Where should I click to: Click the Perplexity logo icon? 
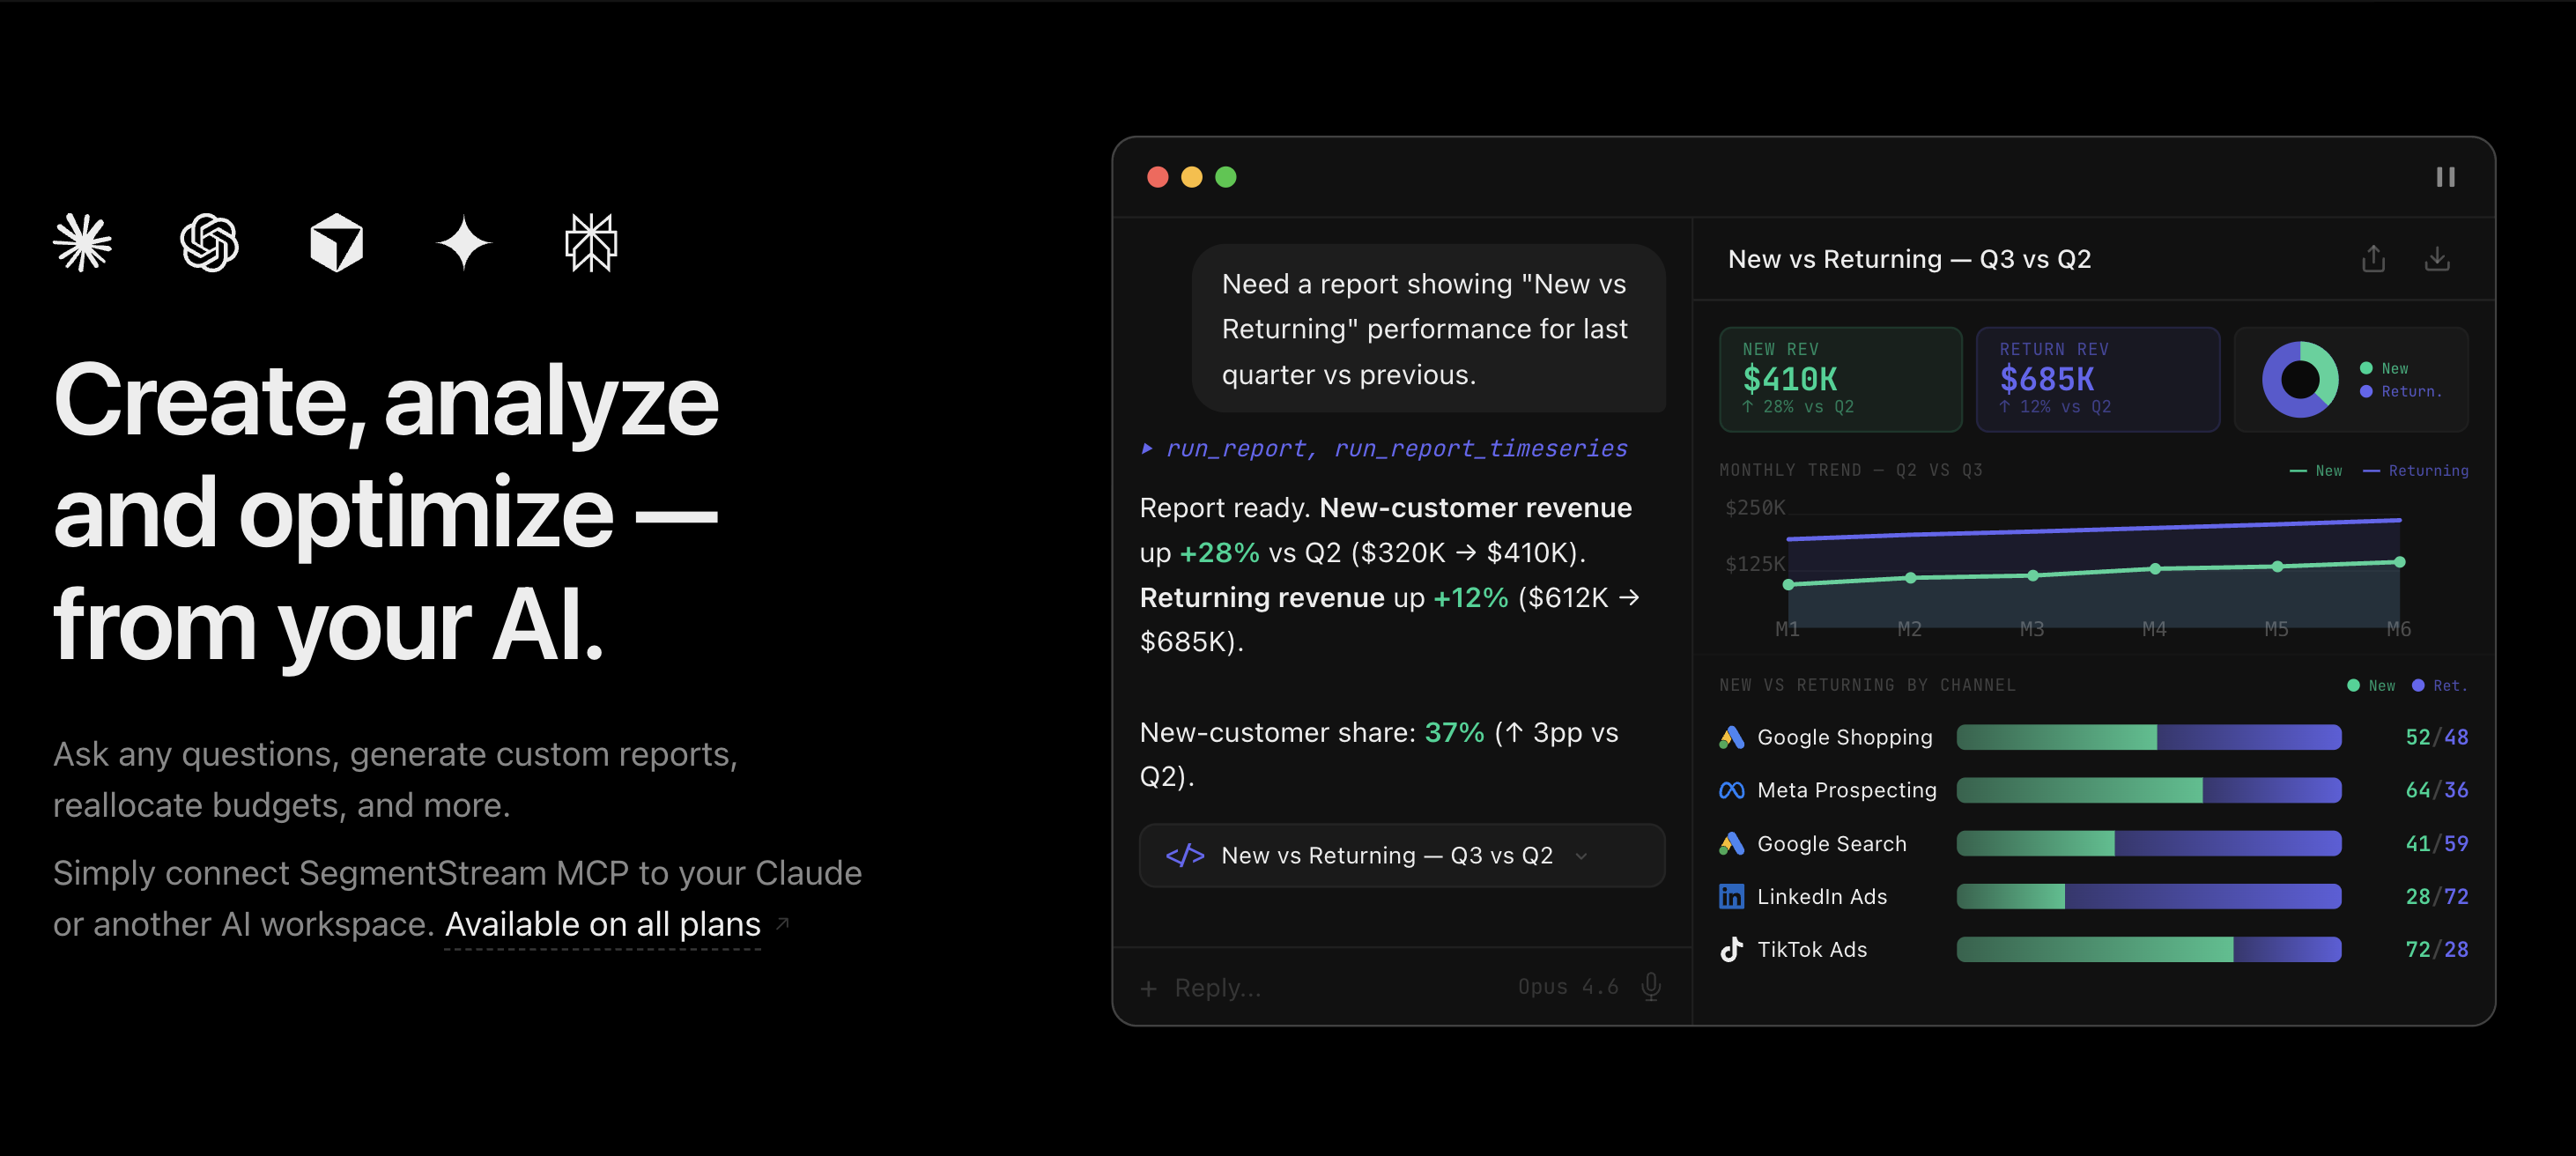pyautogui.click(x=591, y=243)
